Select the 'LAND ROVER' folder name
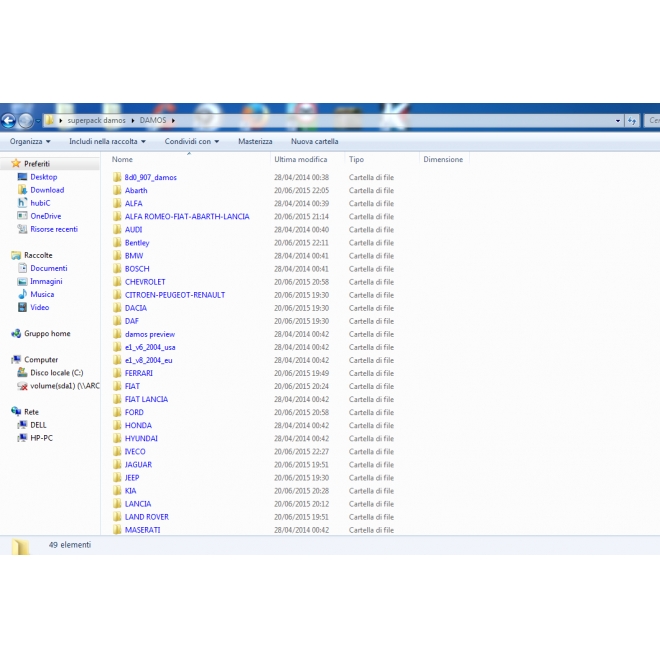Screen dimensions: 660x660 [146, 517]
